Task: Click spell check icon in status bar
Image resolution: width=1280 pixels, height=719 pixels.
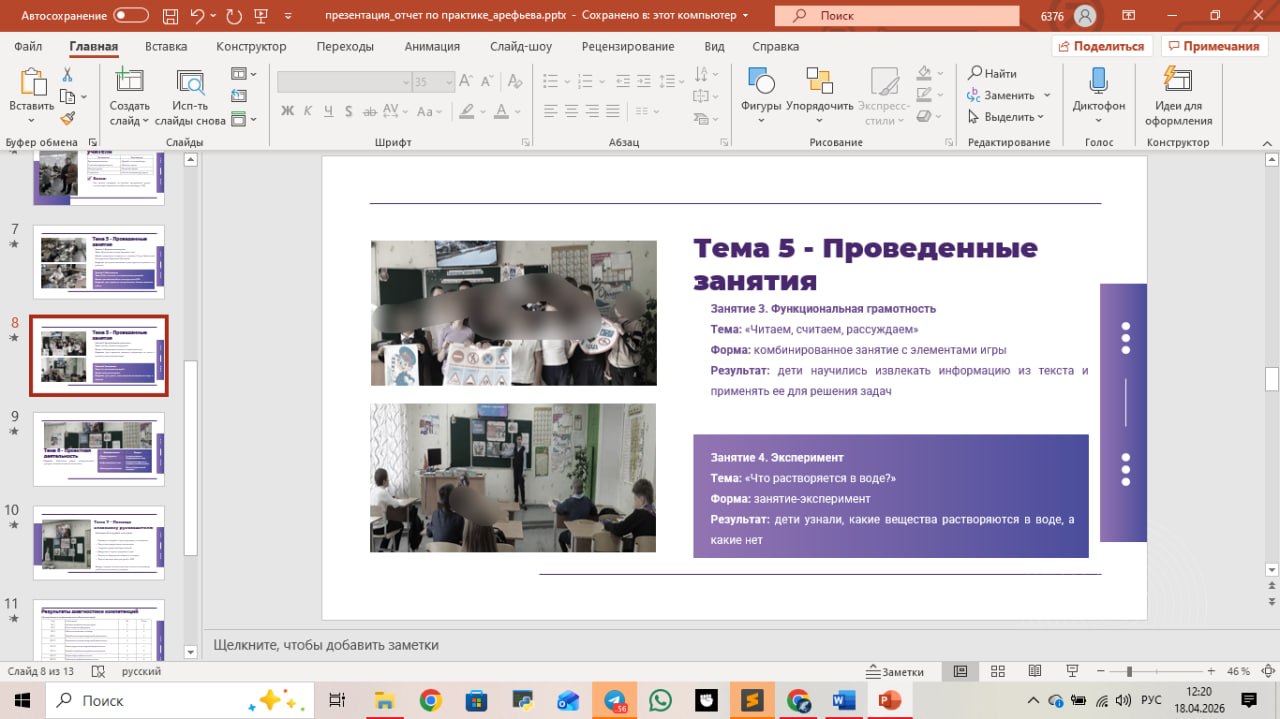Action: [98, 672]
